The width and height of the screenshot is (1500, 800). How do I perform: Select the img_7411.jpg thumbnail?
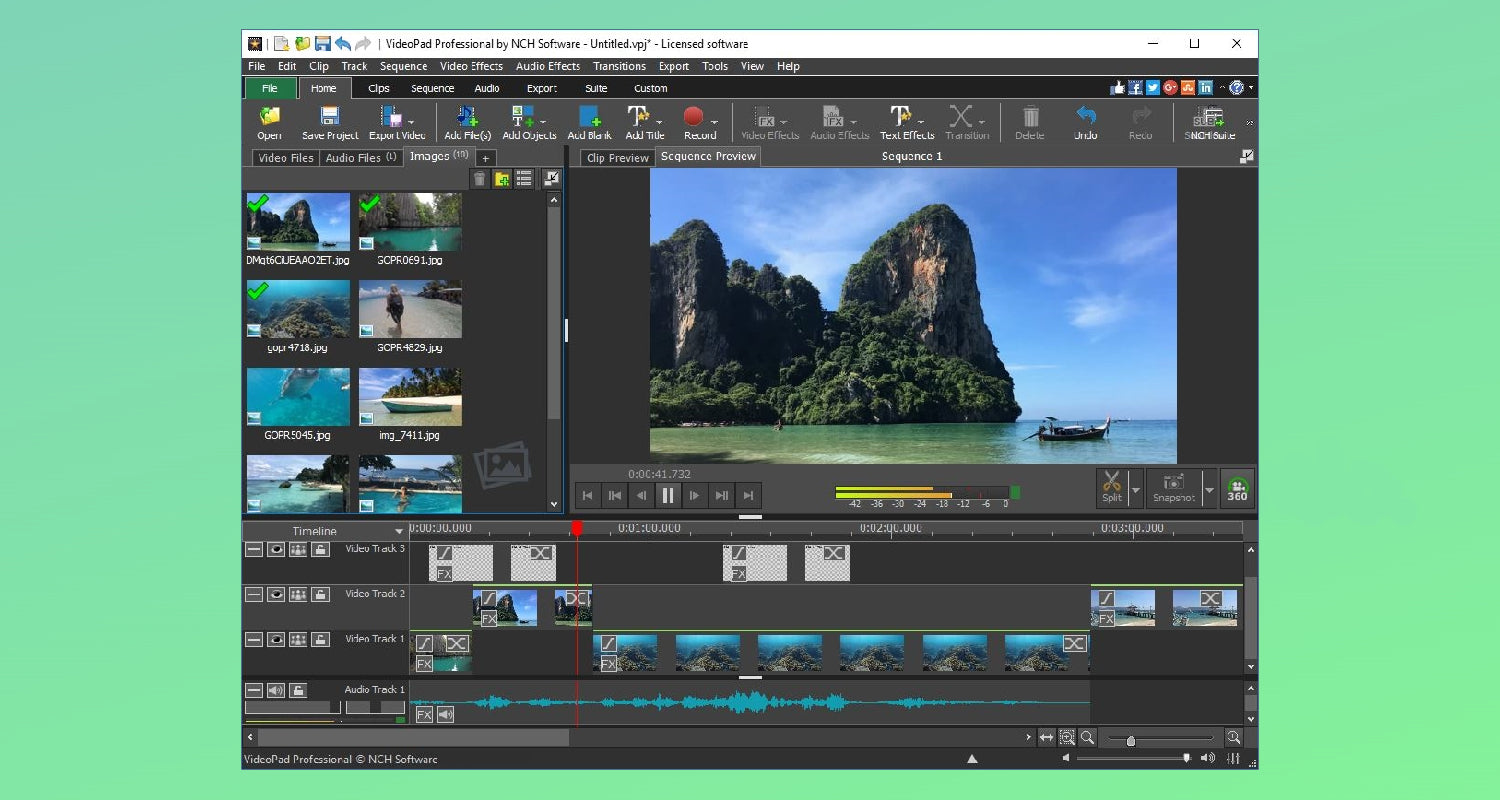coord(410,397)
